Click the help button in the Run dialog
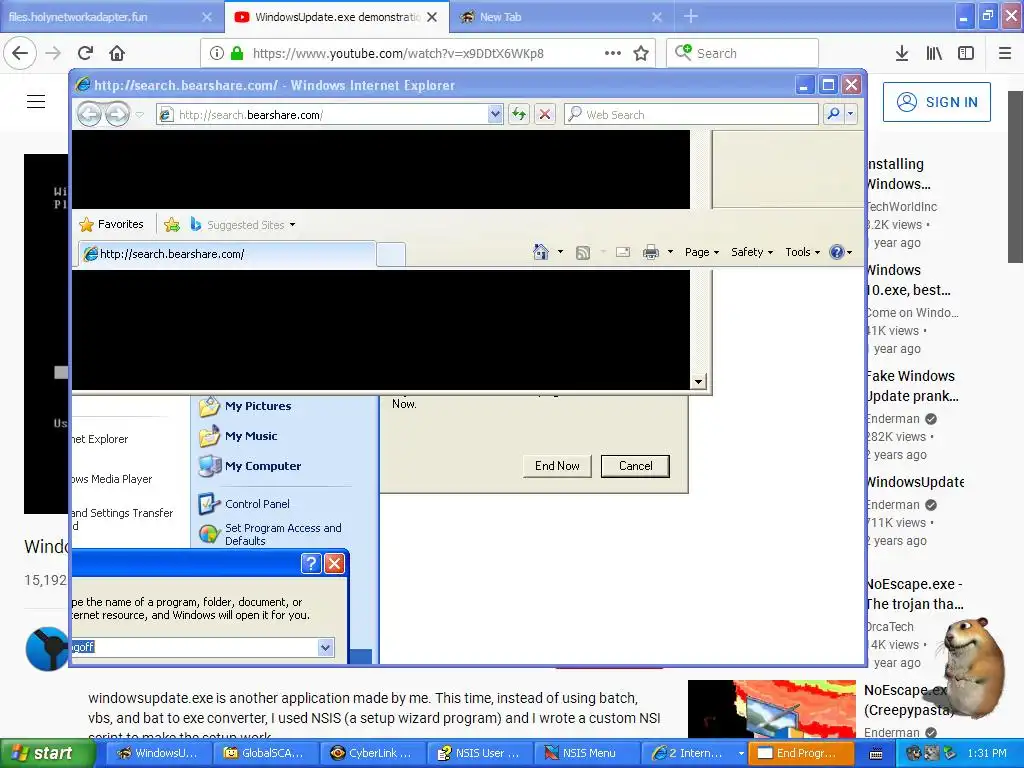 point(311,563)
